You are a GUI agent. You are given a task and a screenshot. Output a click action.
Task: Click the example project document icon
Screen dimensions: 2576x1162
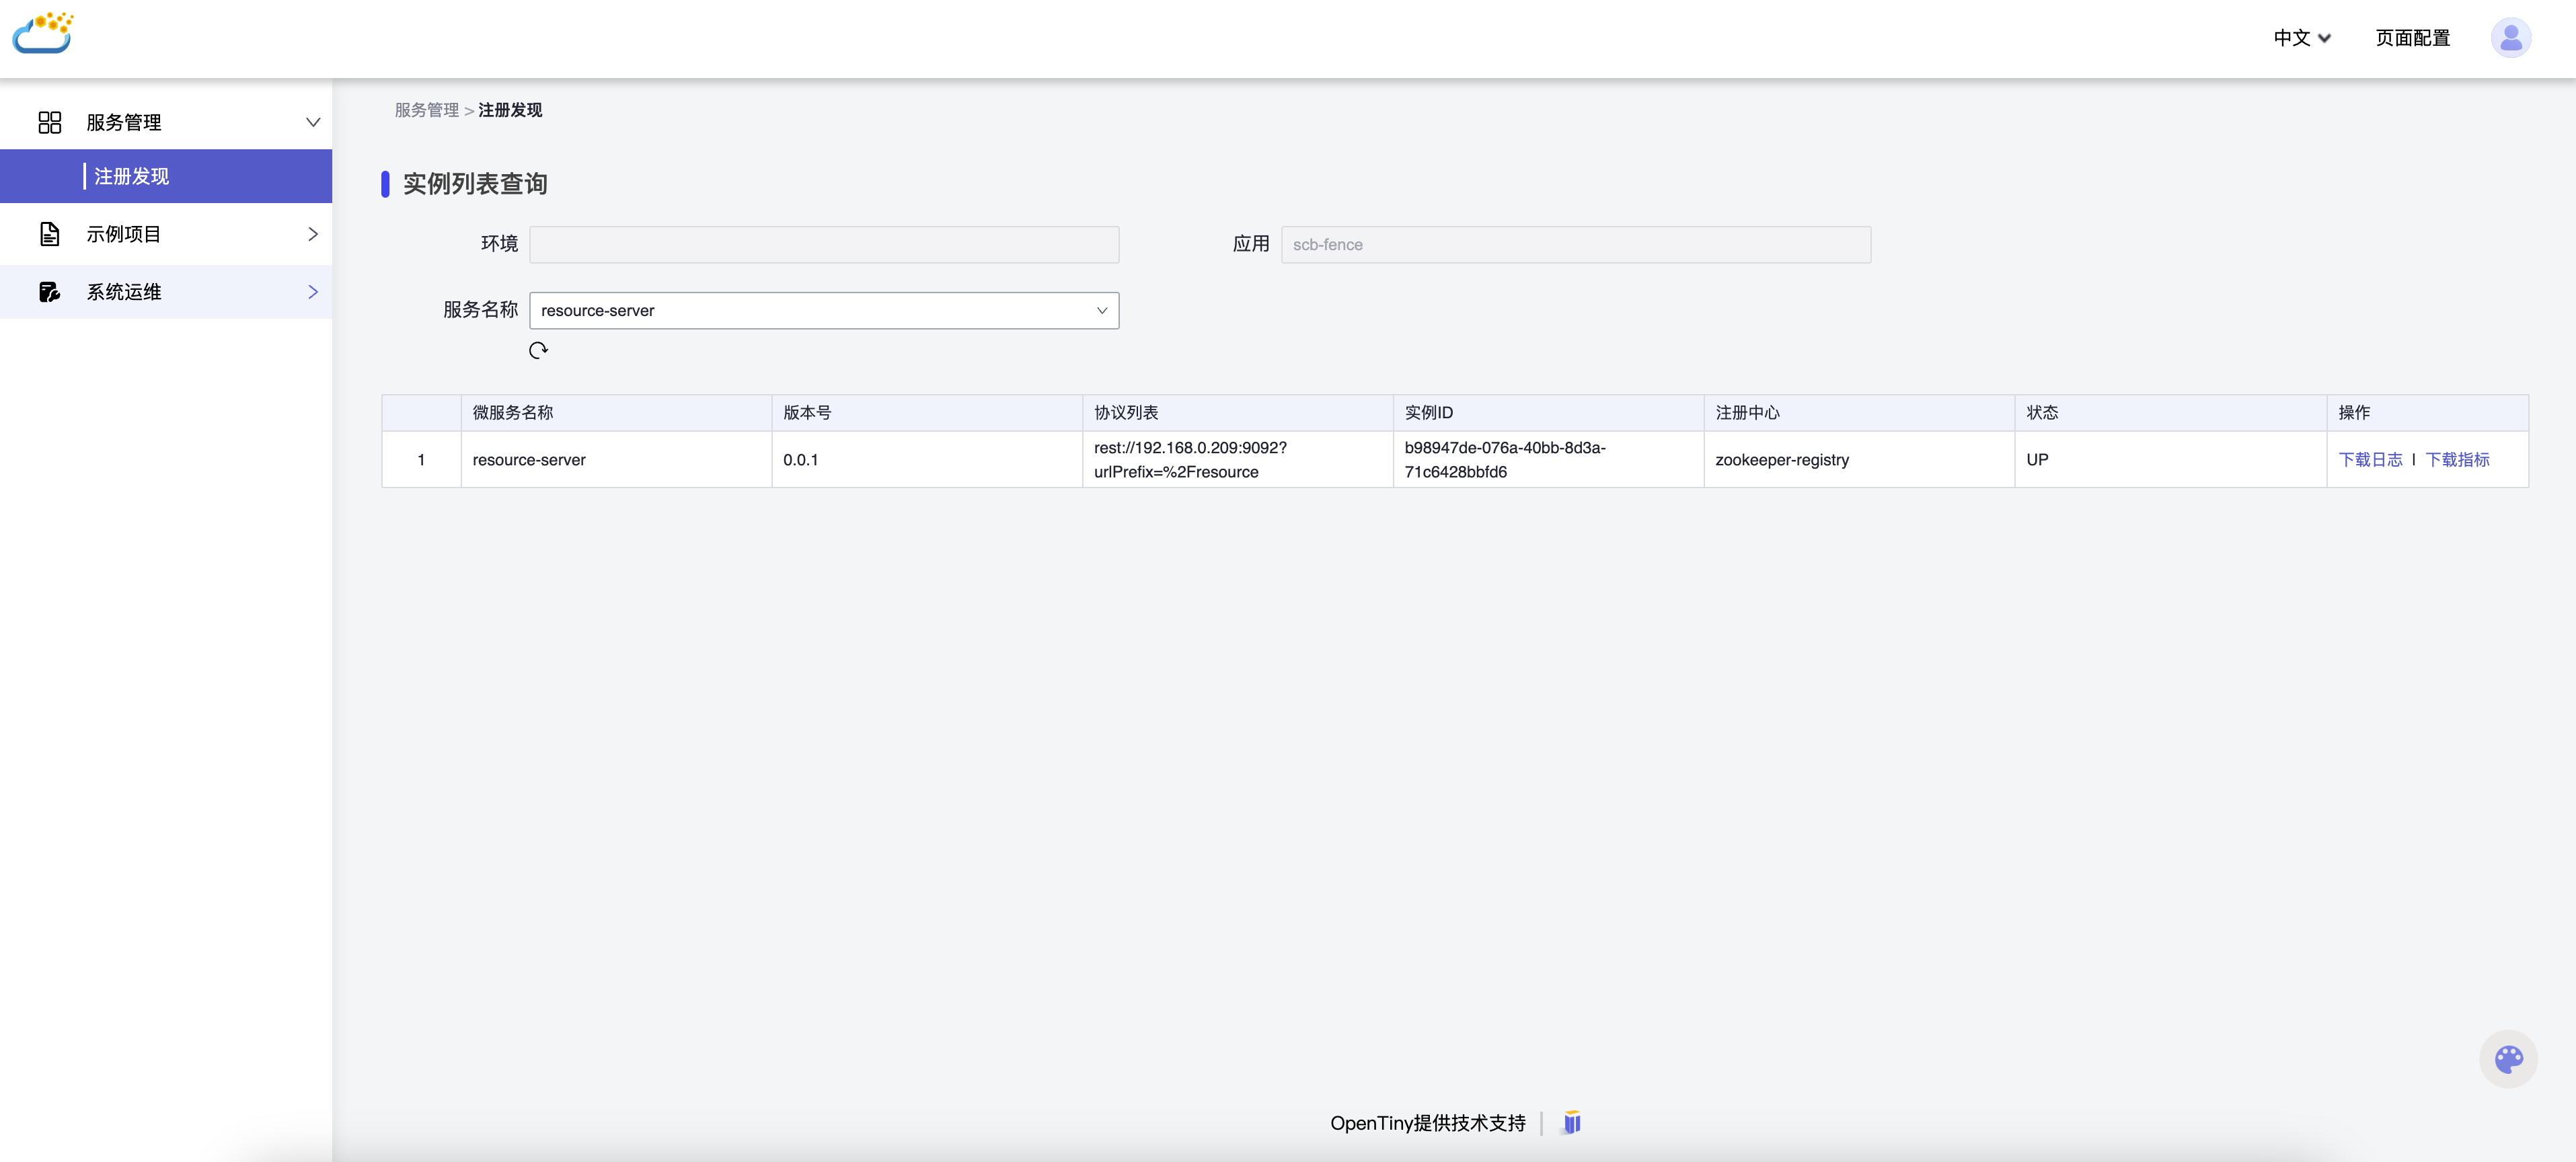click(x=50, y=234)
